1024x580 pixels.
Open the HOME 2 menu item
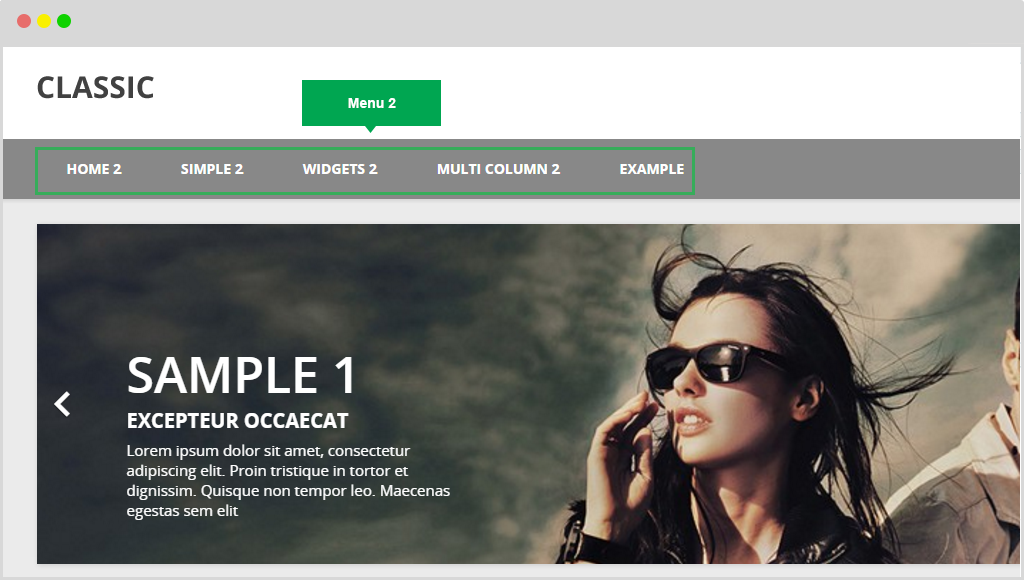click(x=94, y=169)
